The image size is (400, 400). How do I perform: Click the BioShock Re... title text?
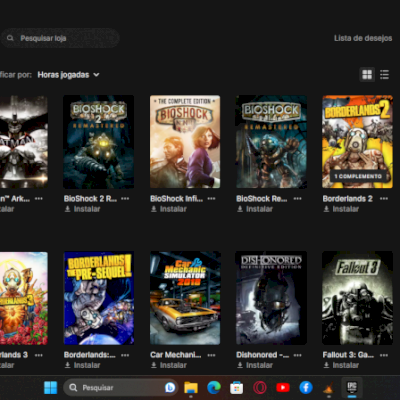pyautogui.click(x=262, y=199)
